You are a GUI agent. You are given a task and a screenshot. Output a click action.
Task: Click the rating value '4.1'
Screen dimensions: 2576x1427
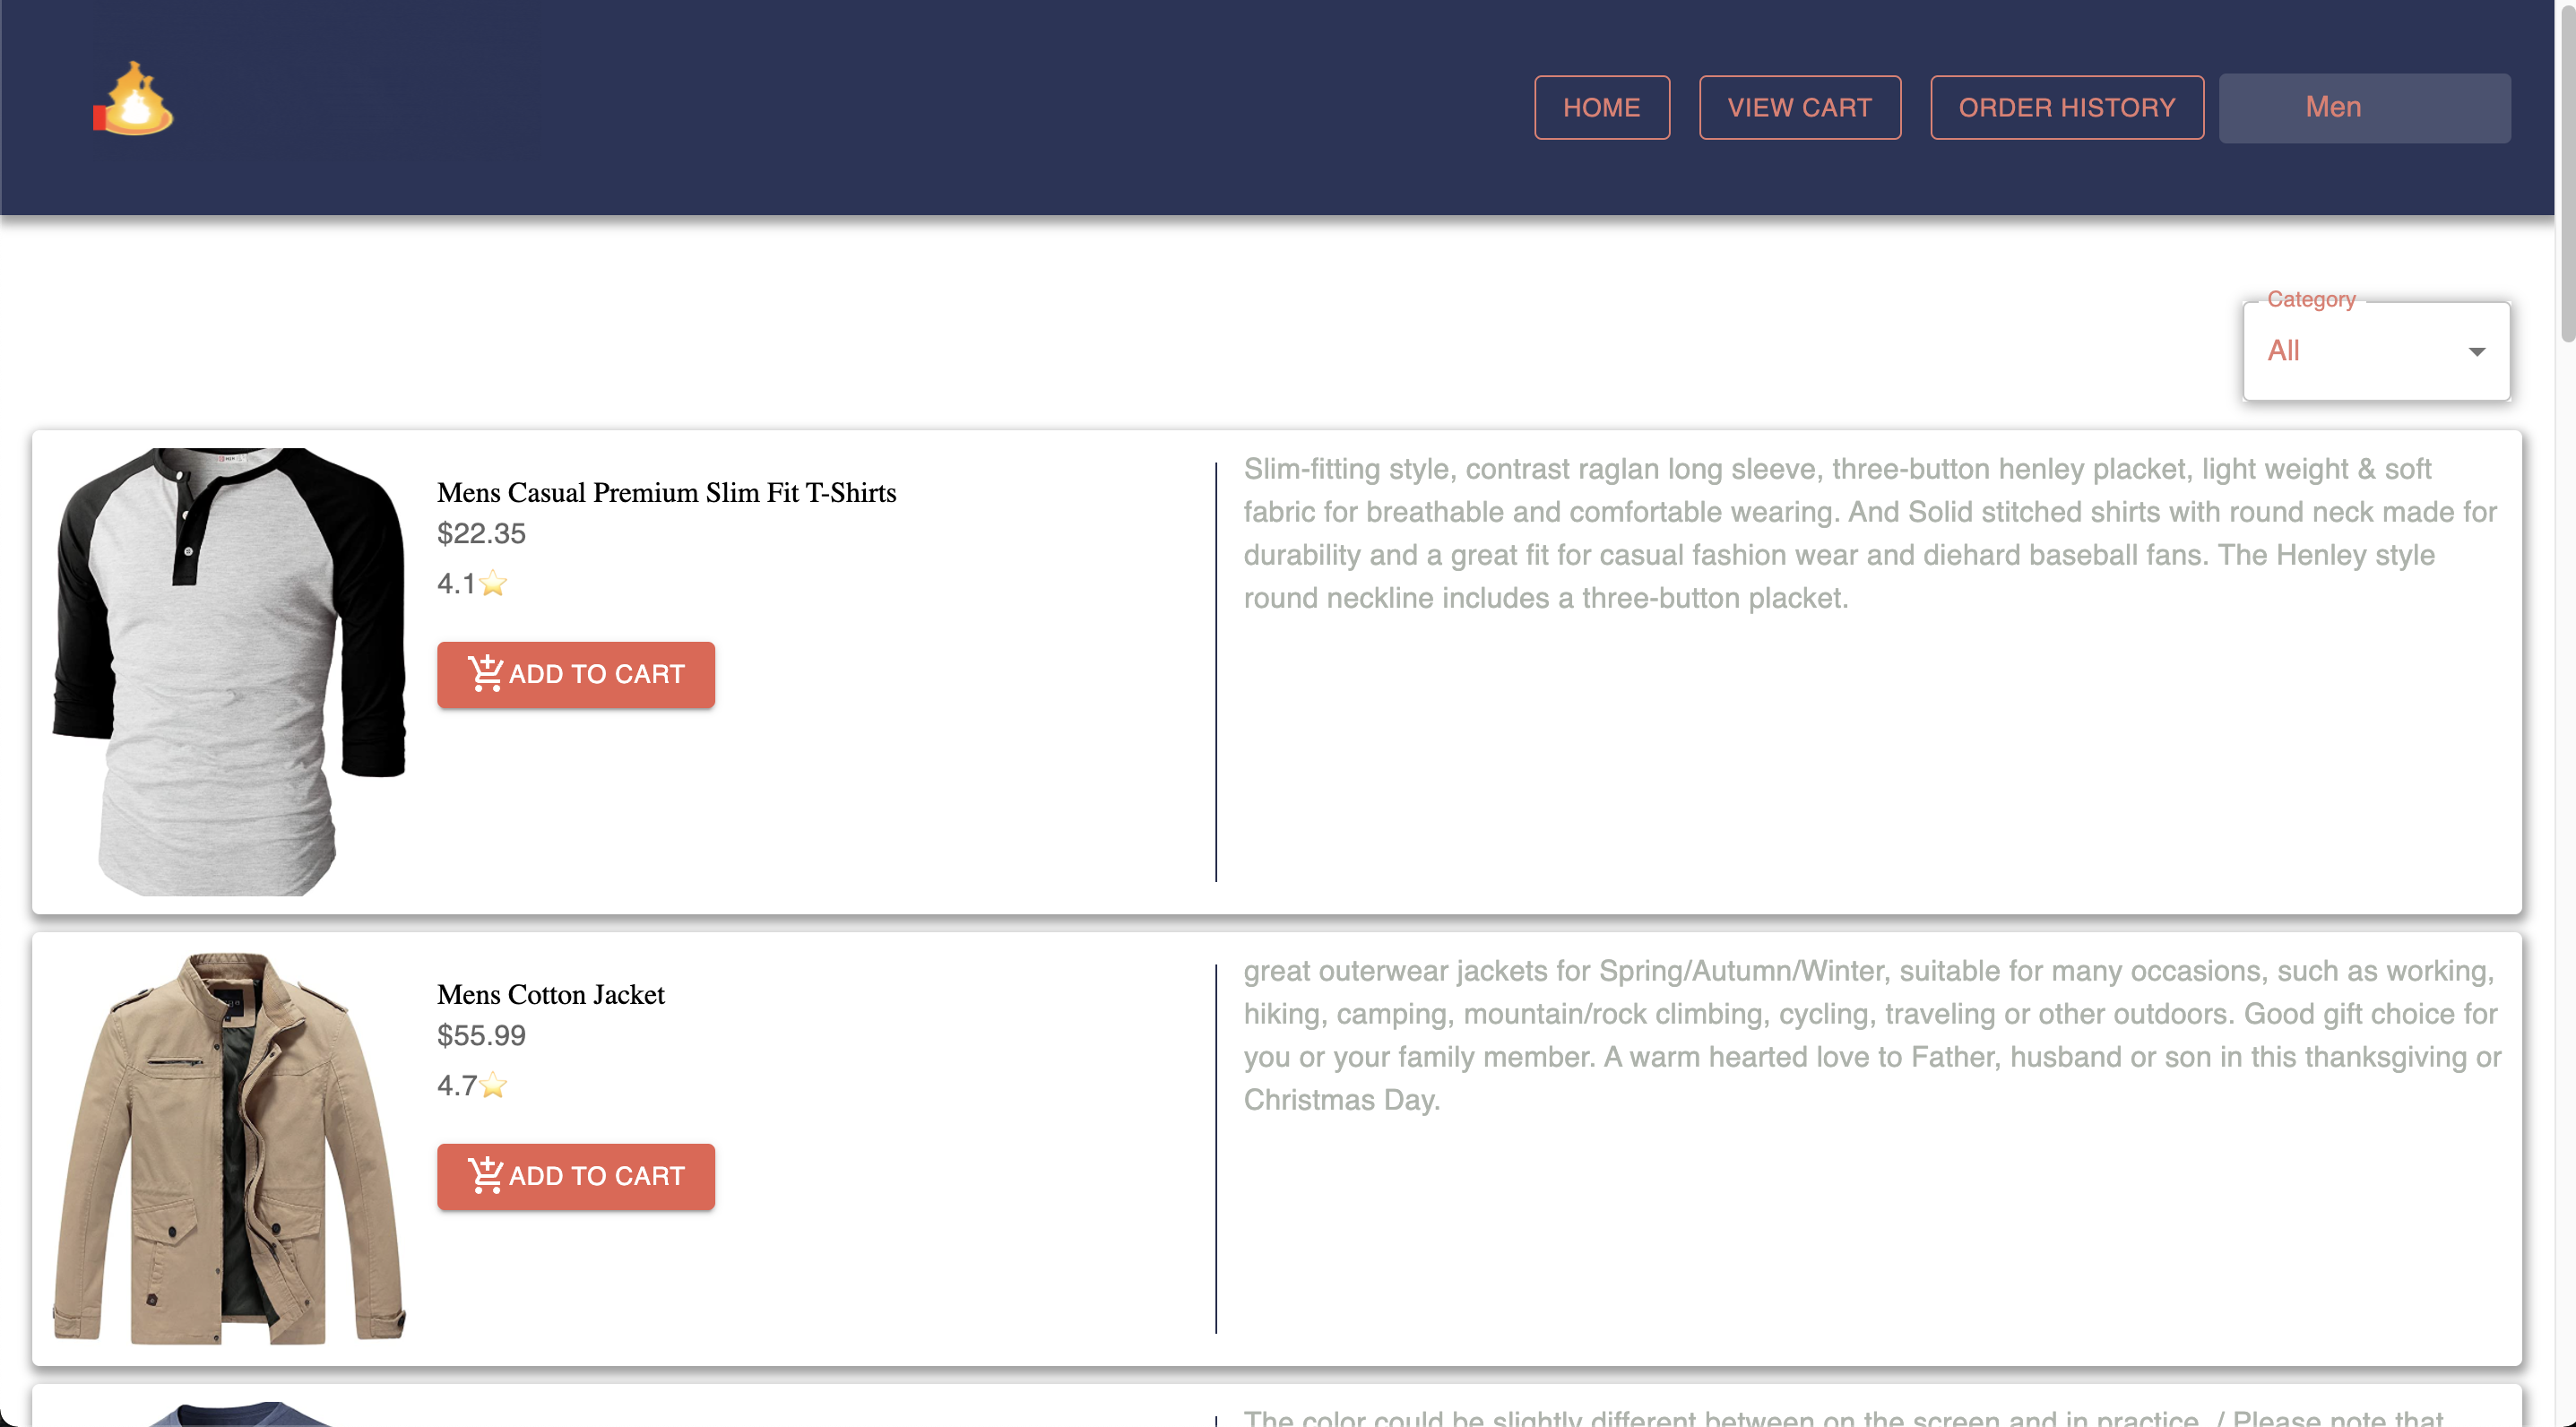tap(456, 584)
